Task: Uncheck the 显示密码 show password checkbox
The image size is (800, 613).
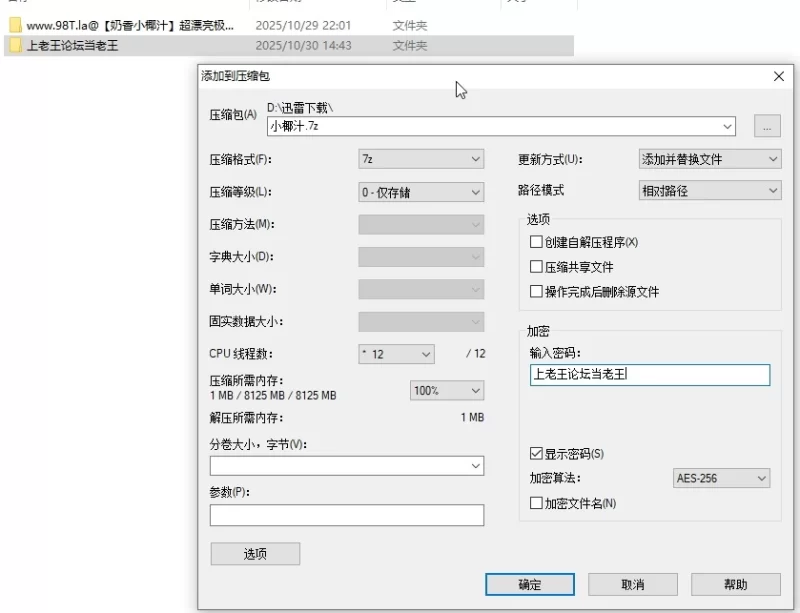Action: click(x=536, y=452)
